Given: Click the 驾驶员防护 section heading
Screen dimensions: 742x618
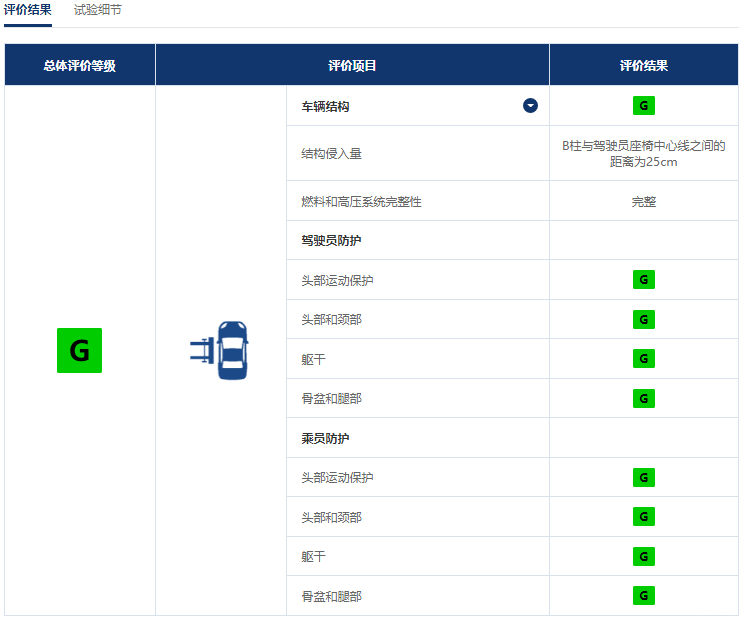Looking at the screenshot, I should coord(325,241).
